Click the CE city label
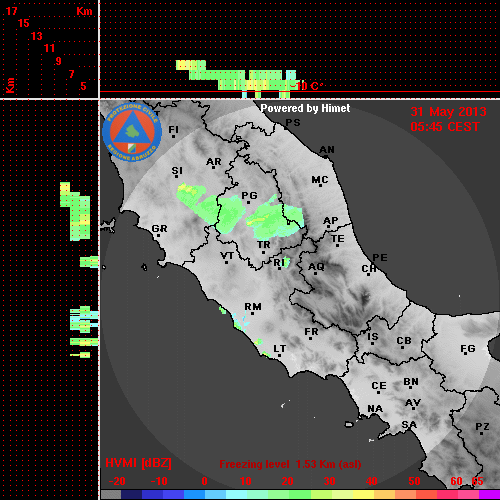Viewport: 500px width, 500px height. (x=379, y=386)
